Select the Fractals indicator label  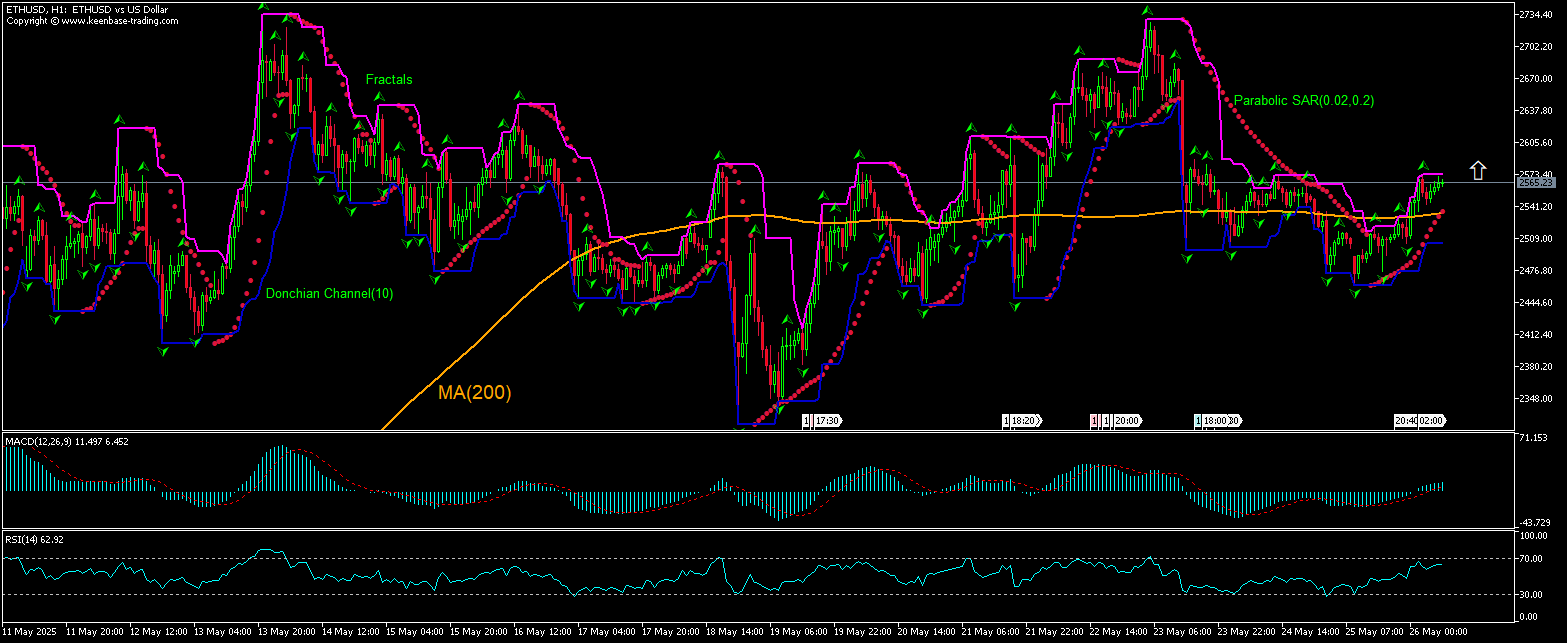point(390,79)
